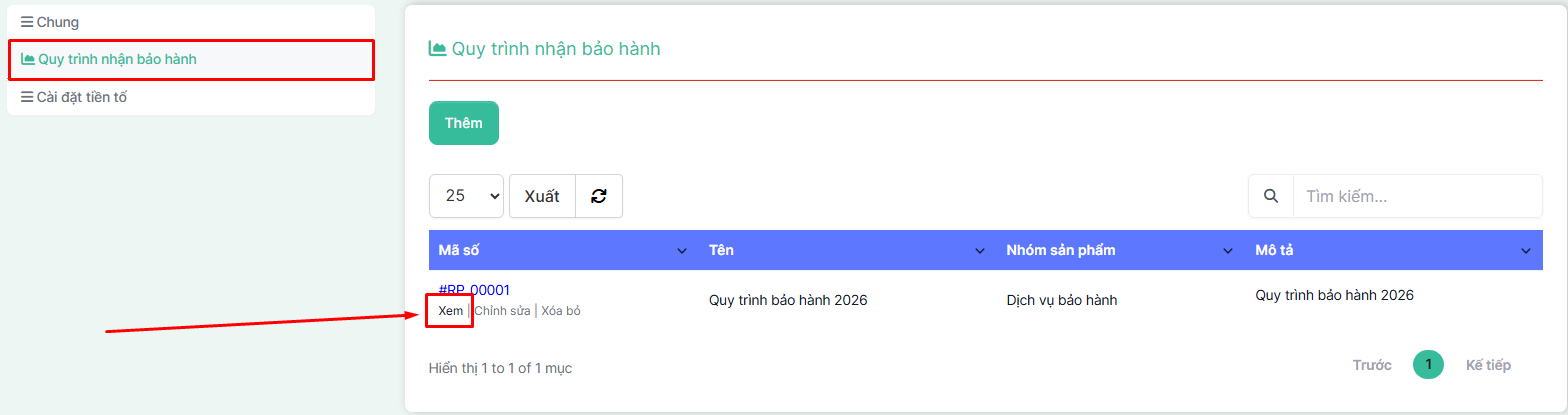Click Xóa bỏ to delete the row

click(561, 311)
